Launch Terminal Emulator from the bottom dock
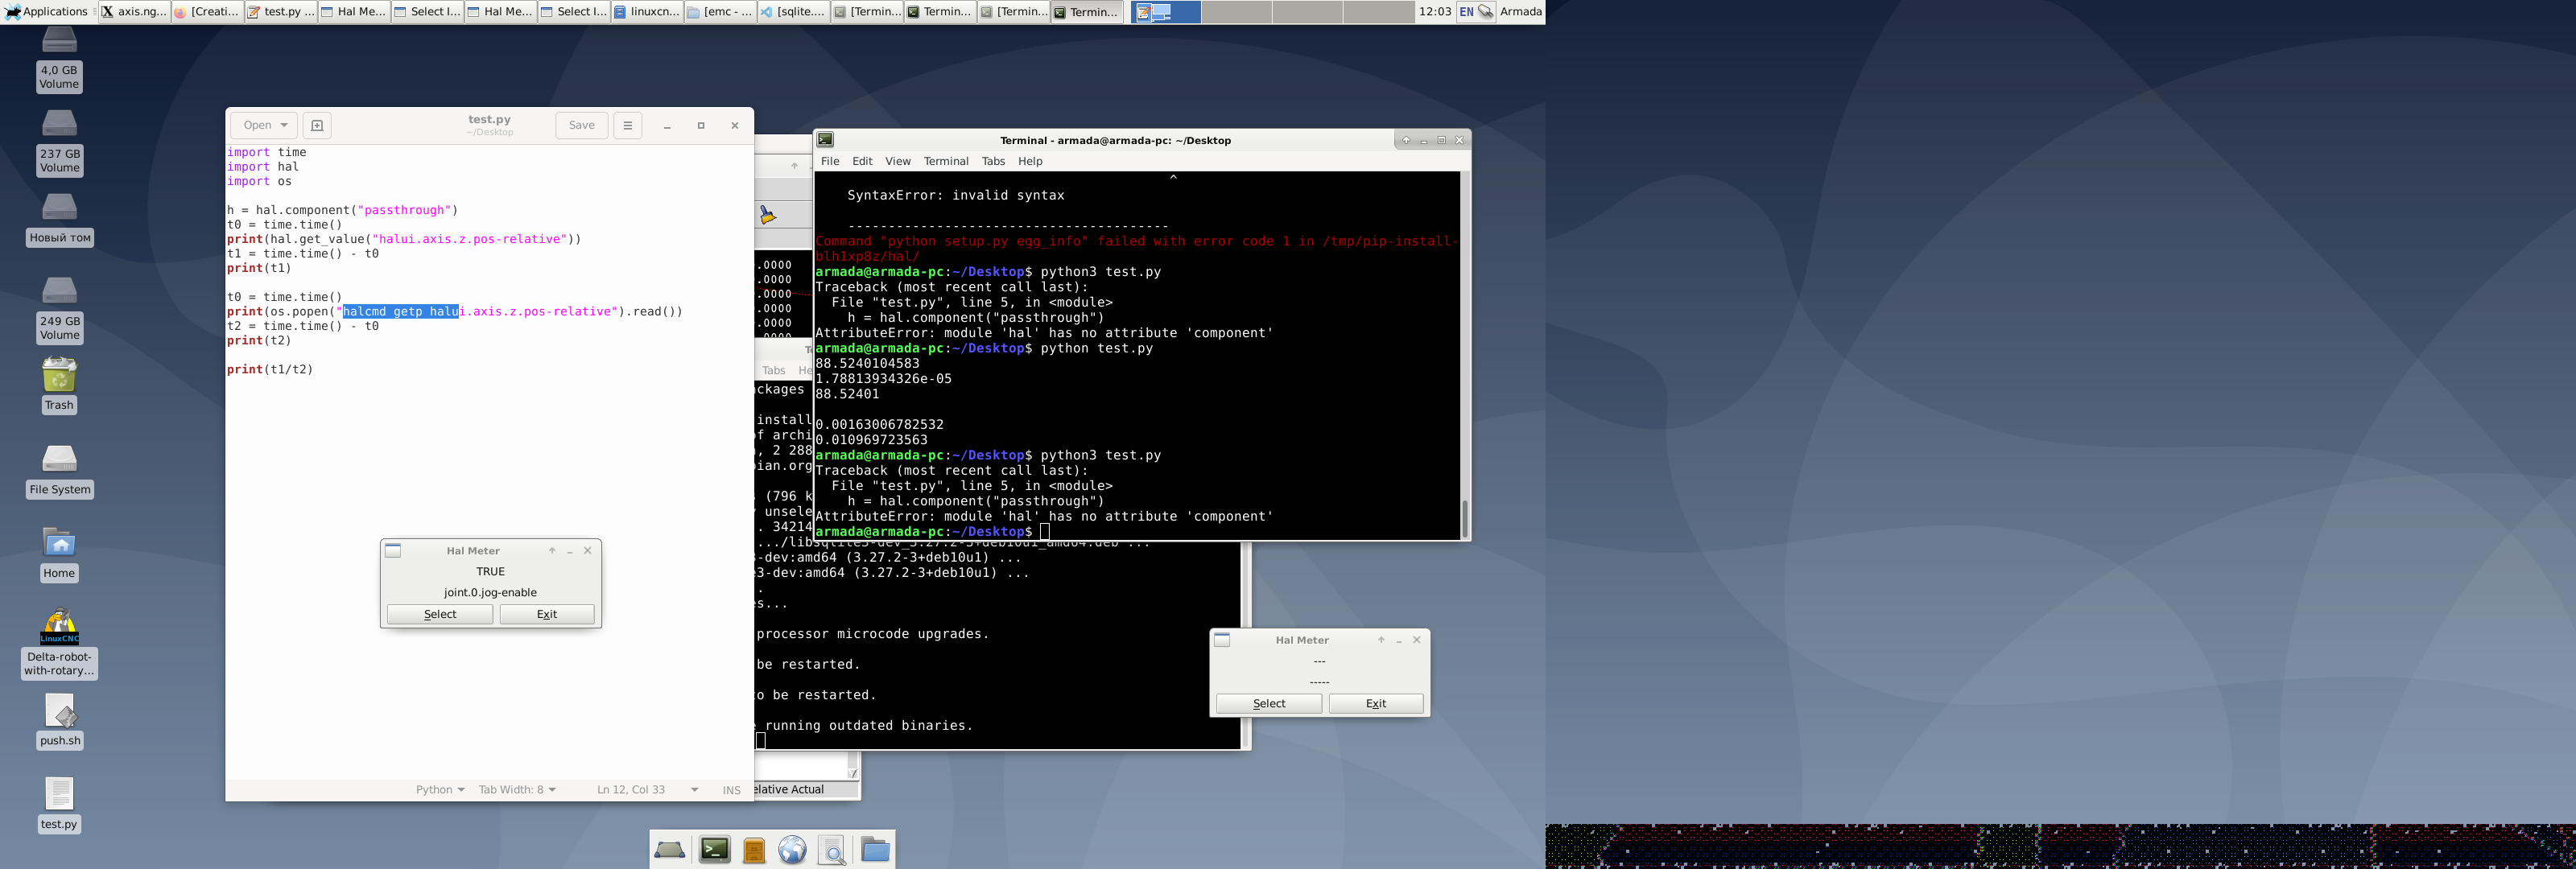Screen dimensions: 2576x869 (x=714, y=850)
